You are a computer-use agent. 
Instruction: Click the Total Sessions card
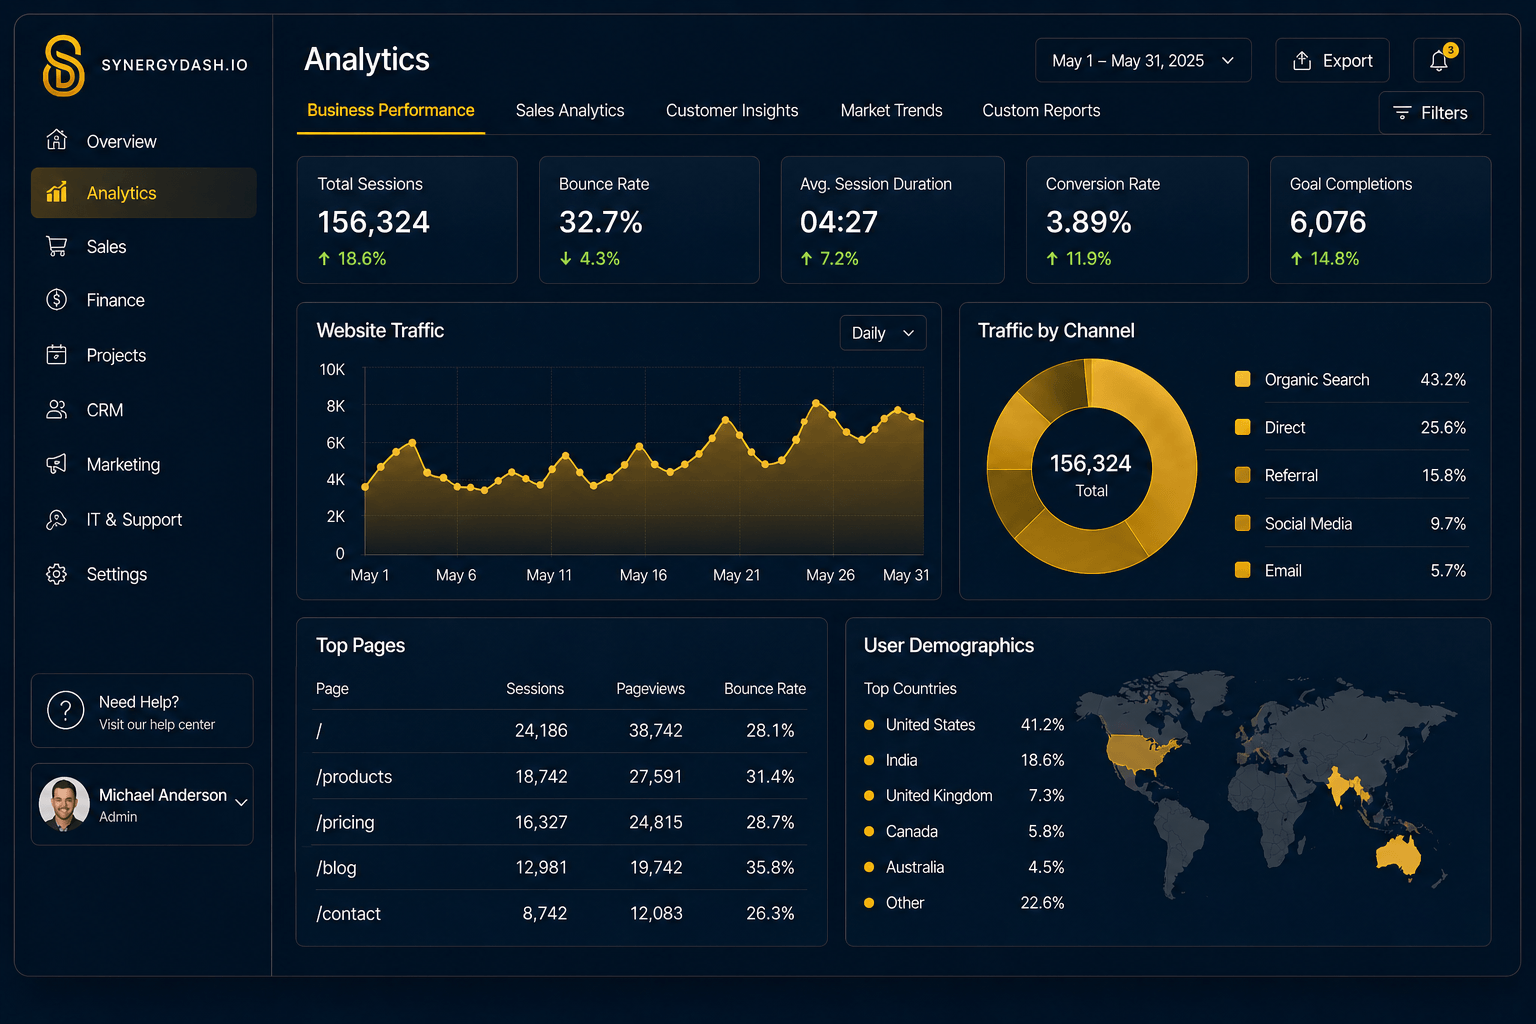407,220
